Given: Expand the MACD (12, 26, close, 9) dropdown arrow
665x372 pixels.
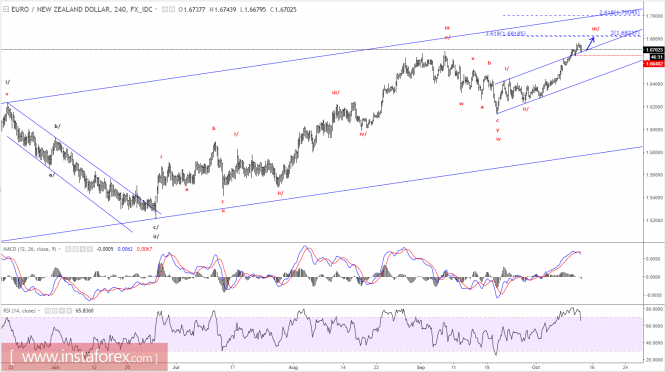Looking at the screenshot, I should coord(59,249).
